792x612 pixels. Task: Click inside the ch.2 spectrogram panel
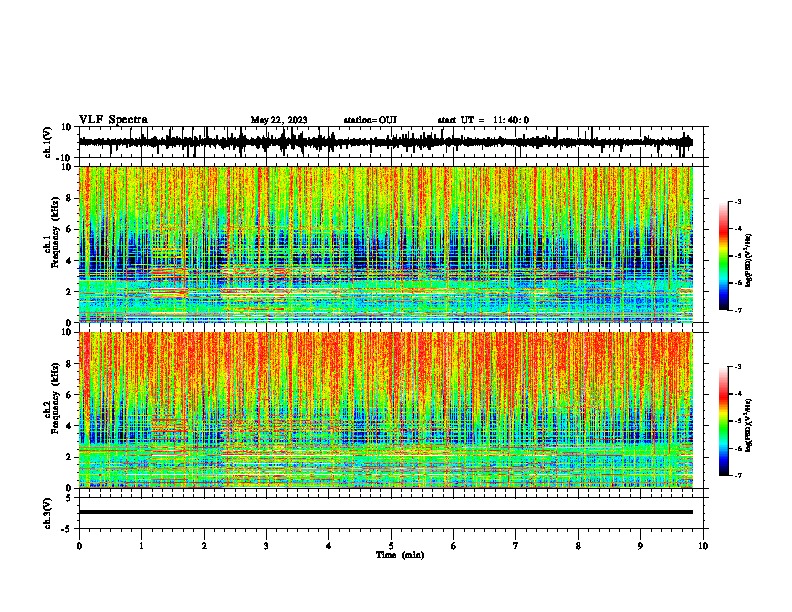(386, 410)
